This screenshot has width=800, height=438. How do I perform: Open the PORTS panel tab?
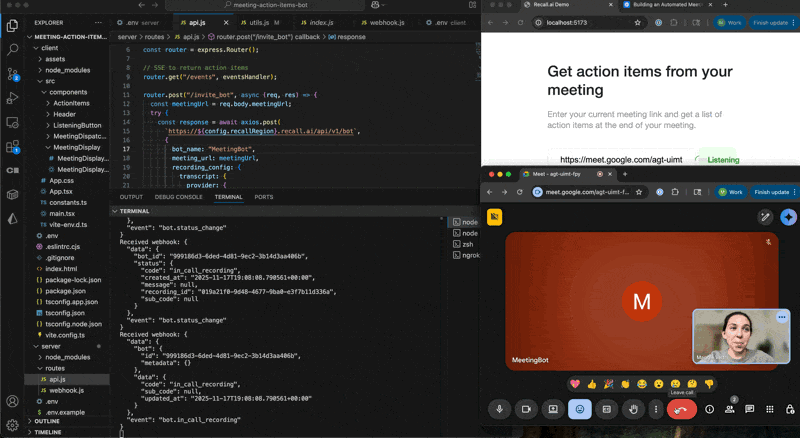click(264, 197)
